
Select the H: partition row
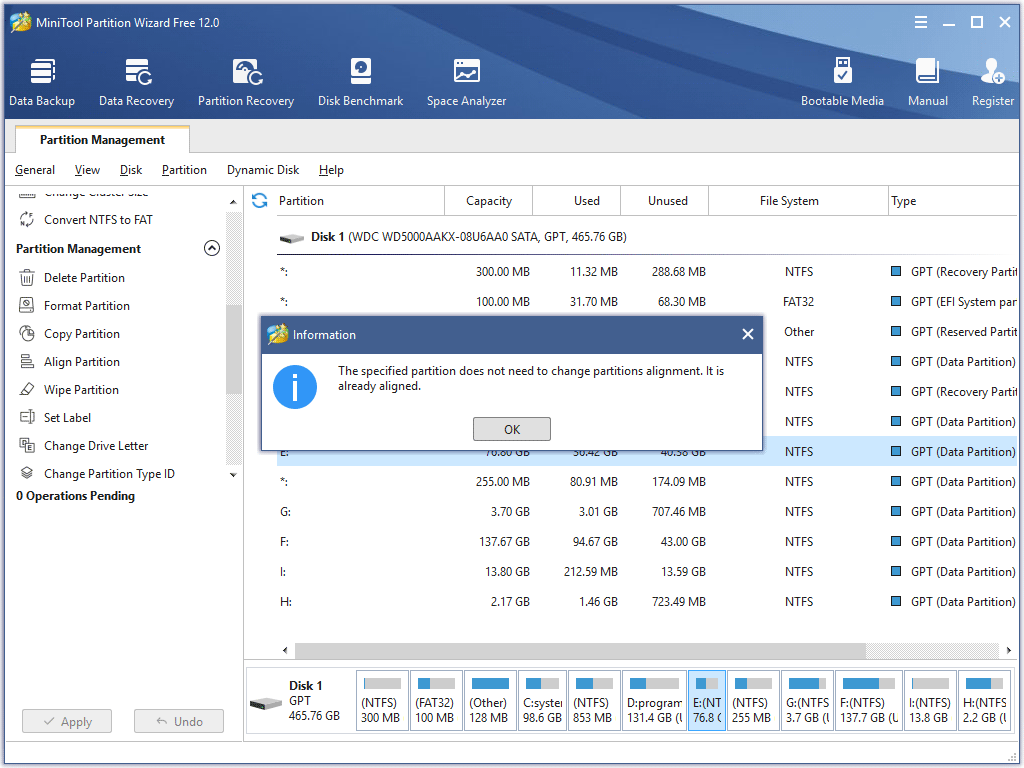pos(647,602)
